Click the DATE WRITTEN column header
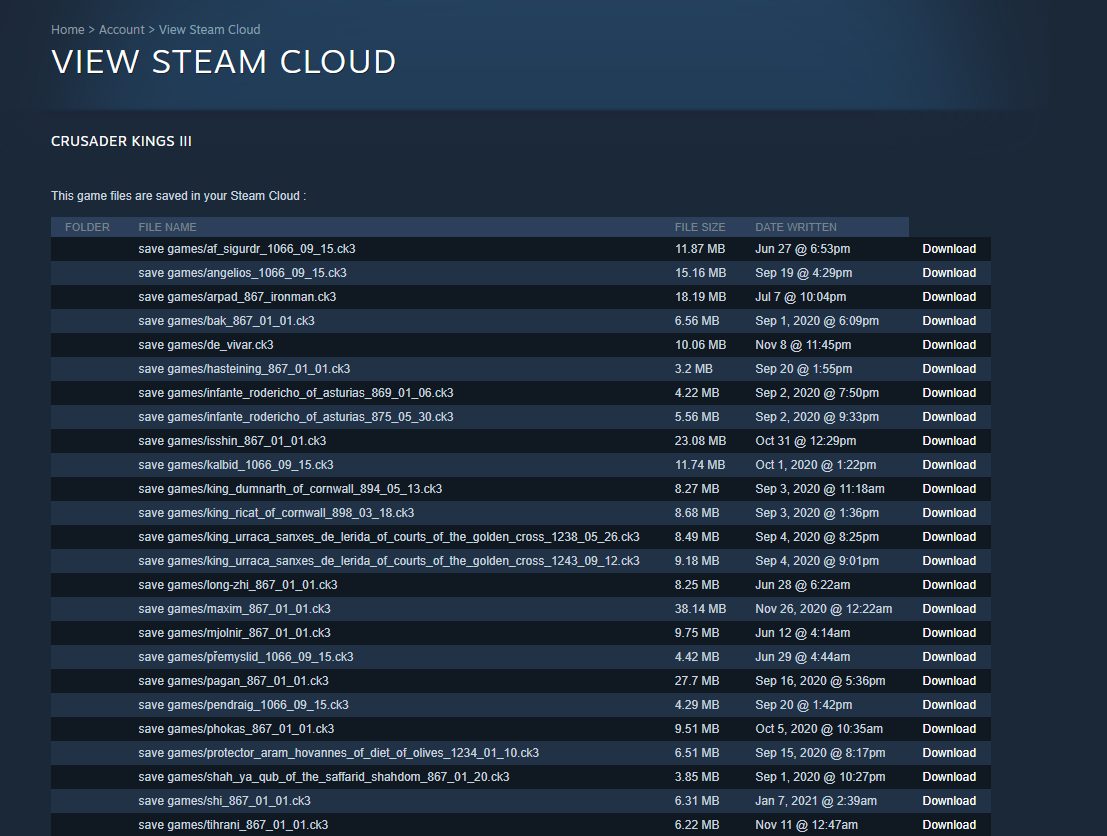 [796, 227]
